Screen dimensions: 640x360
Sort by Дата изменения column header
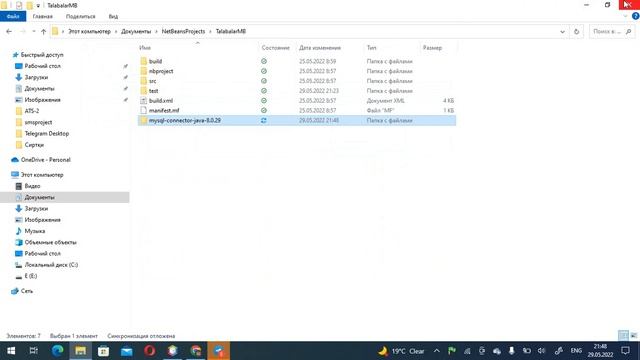point(320,48)
